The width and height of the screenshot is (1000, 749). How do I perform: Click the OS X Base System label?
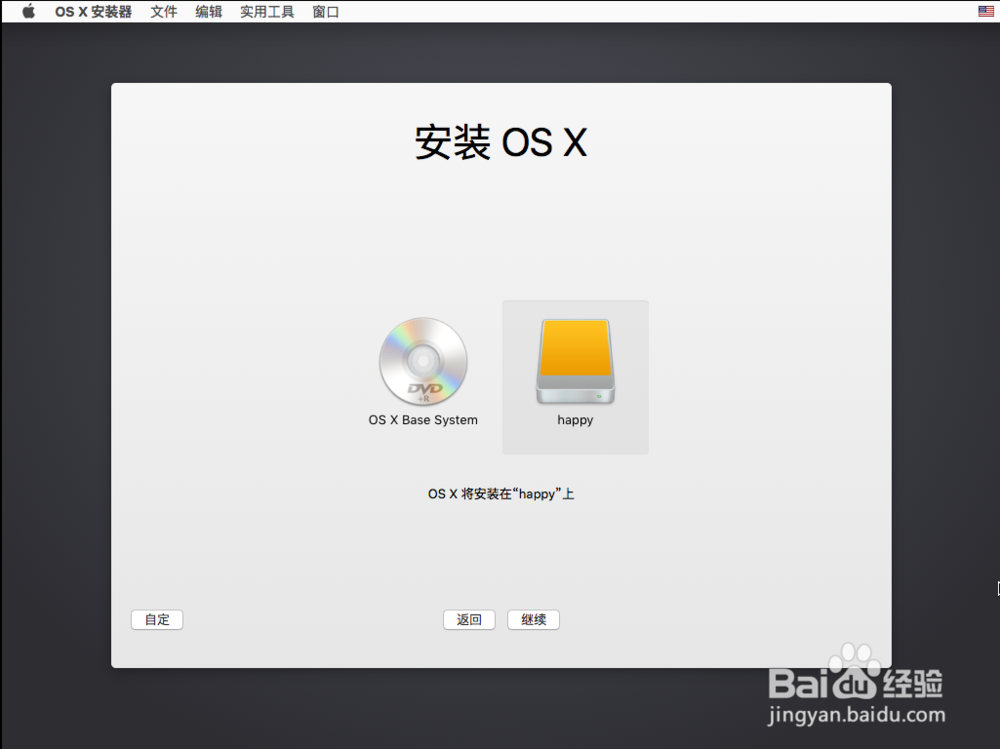click(x=423, y=420)
